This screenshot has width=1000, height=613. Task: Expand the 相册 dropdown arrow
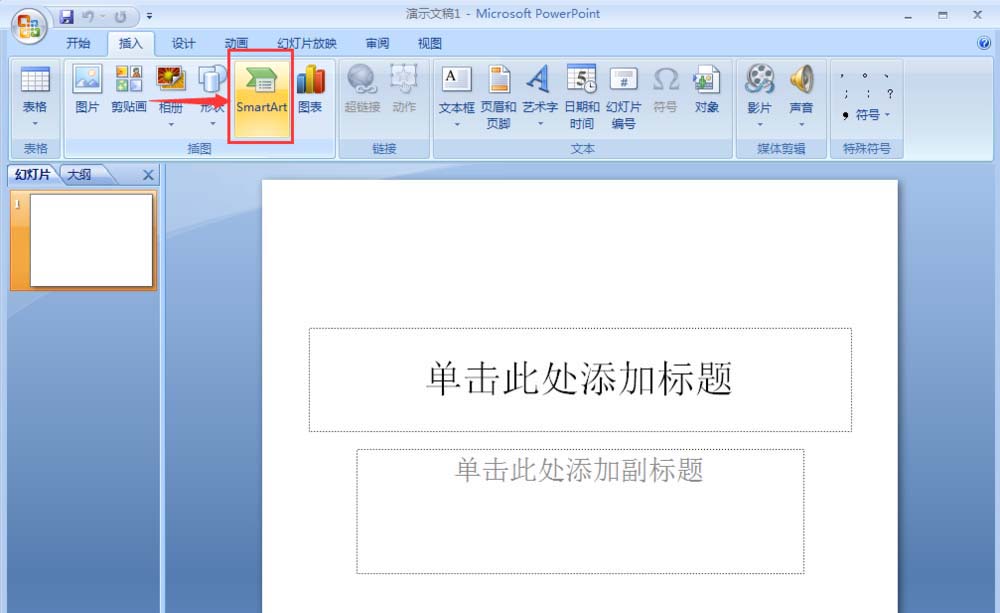[170, 124]
